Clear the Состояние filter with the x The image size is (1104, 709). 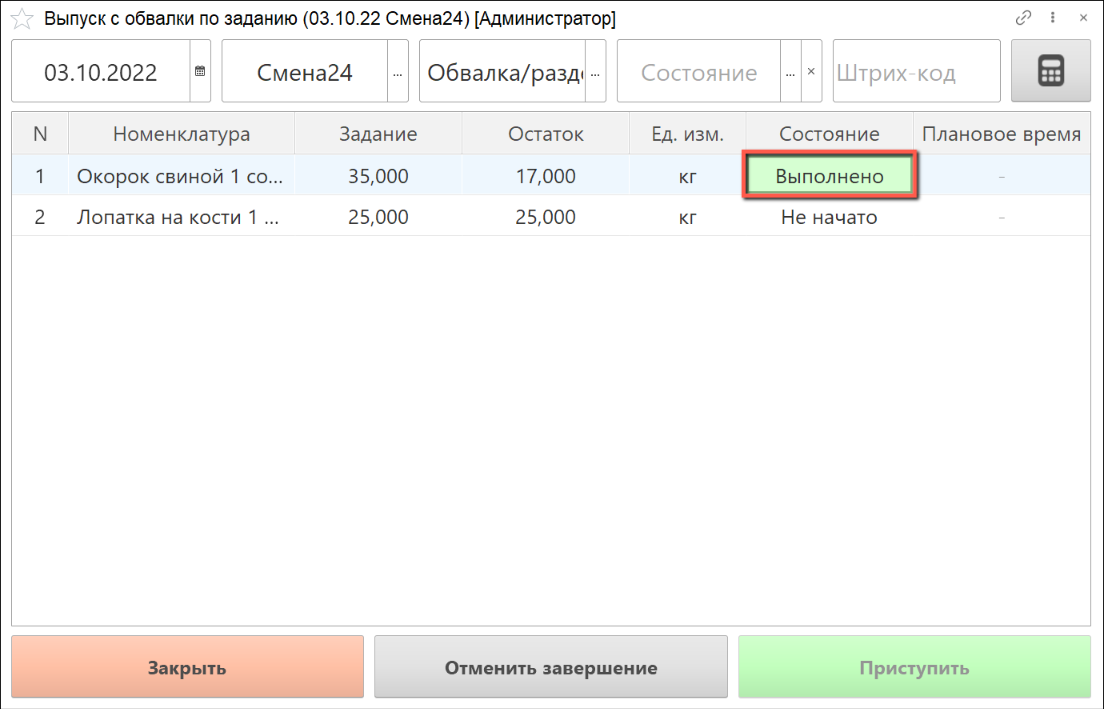tap(811, 72)
